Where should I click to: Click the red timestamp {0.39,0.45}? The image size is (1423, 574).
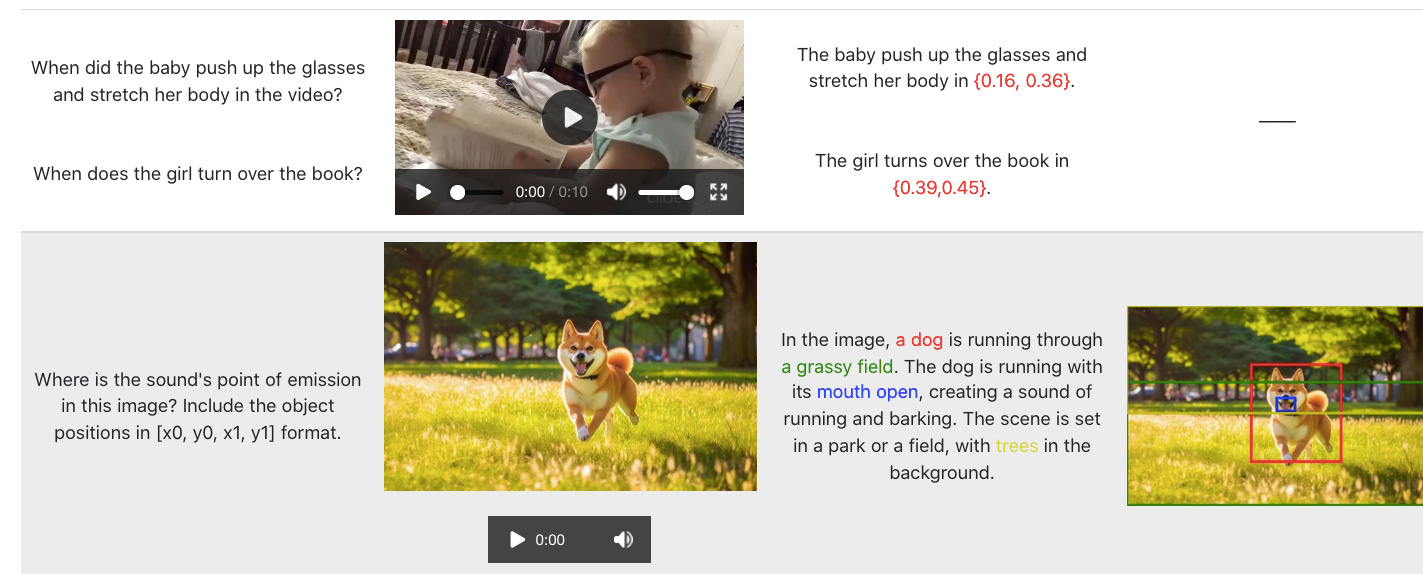(x=940, y=187)
